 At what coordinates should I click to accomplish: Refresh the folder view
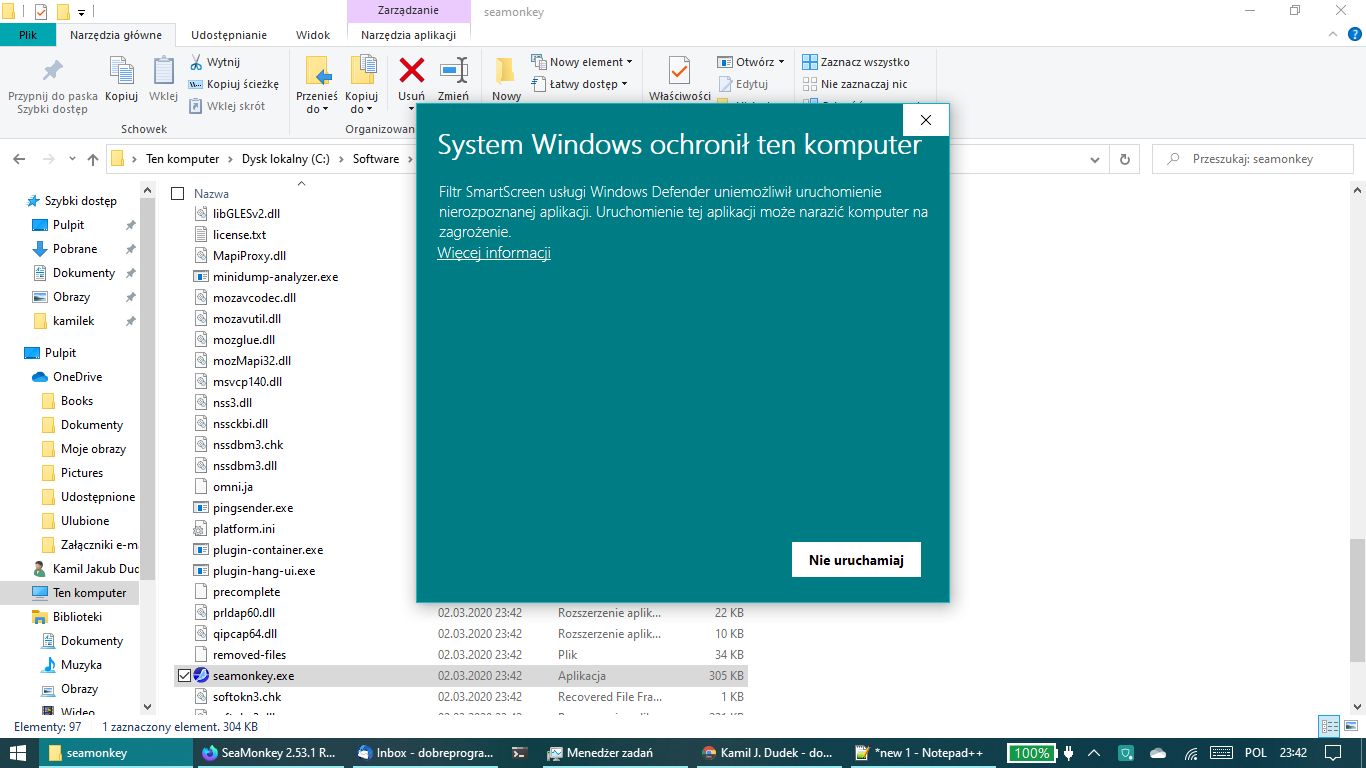pos(1125,159)
